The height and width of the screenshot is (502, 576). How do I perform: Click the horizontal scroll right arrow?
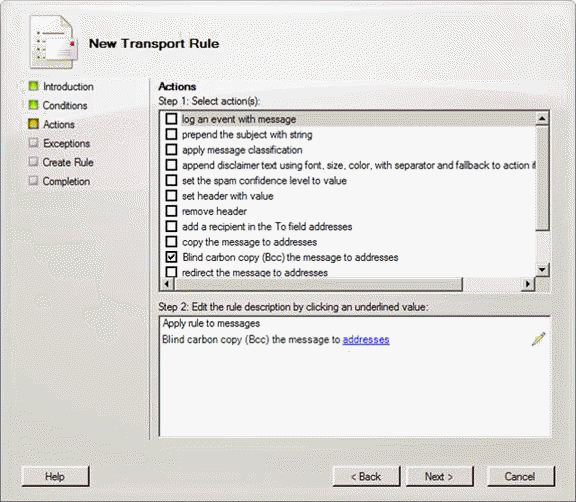click(x=528, y=284)
